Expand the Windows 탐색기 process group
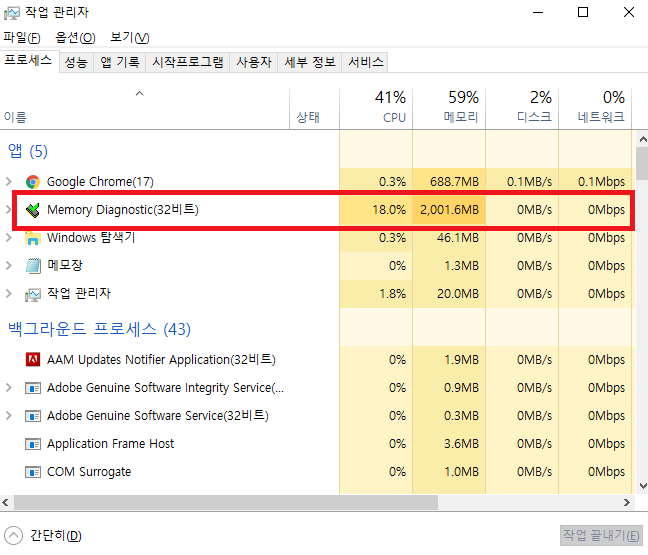 (x=8, y=238)
